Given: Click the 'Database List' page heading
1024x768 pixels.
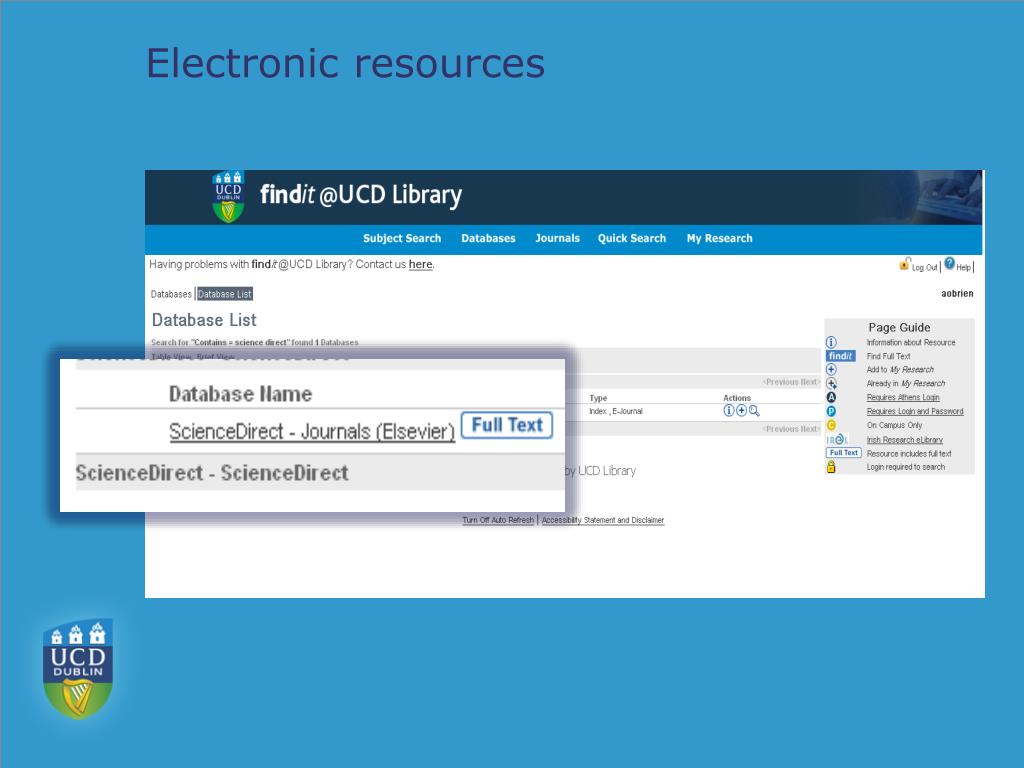Looking at the screenshot, I should (204, 320).
